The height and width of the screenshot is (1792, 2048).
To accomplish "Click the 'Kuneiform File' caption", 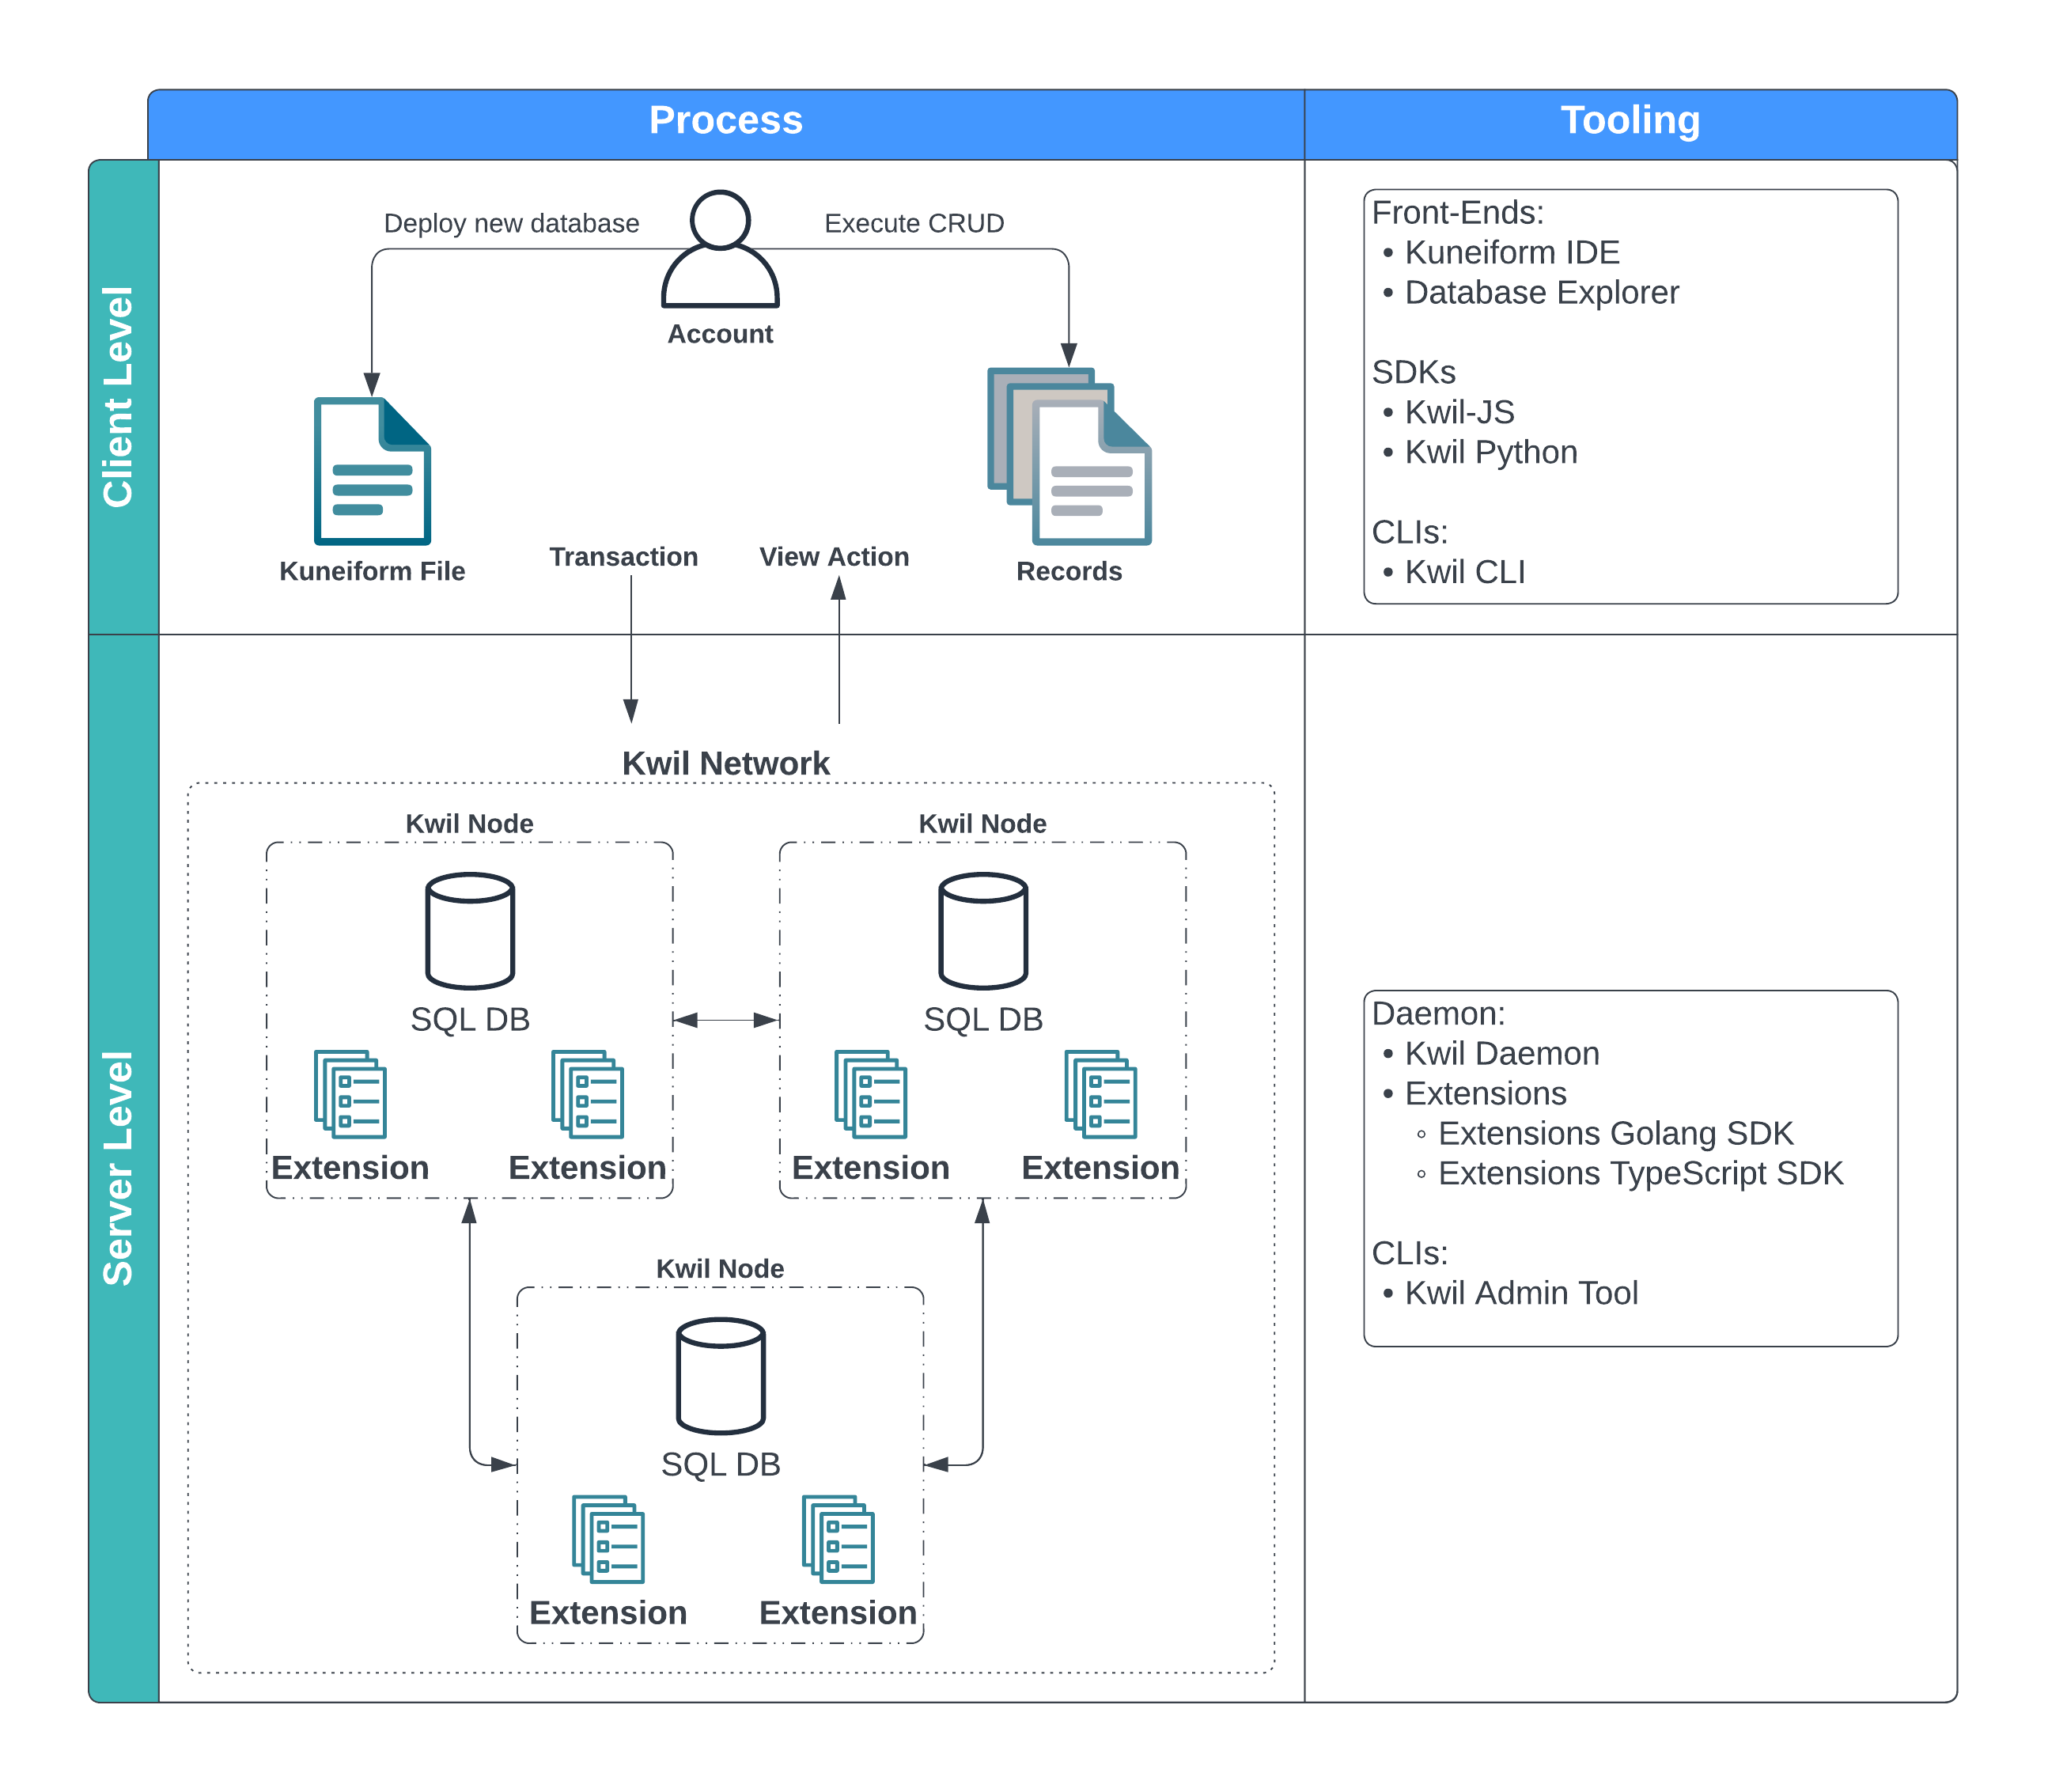I will coord(372,571).
